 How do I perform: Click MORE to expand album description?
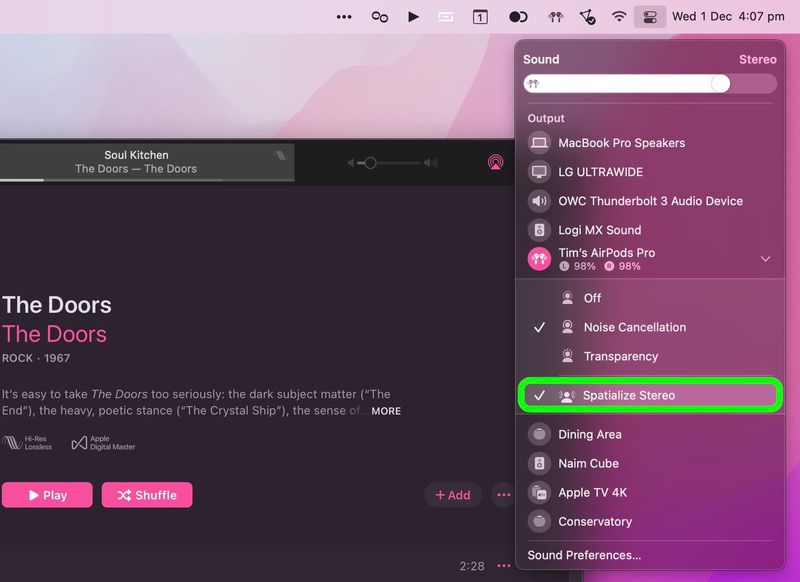click(386, 411)
